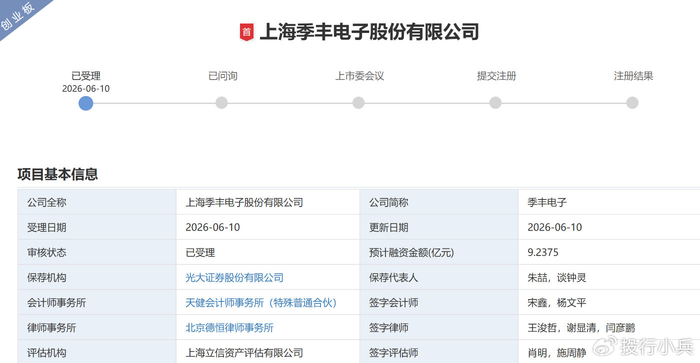Click the 审核状态 label cell
The height and width of the screenshot is (363, 700).
coord(97,252)
